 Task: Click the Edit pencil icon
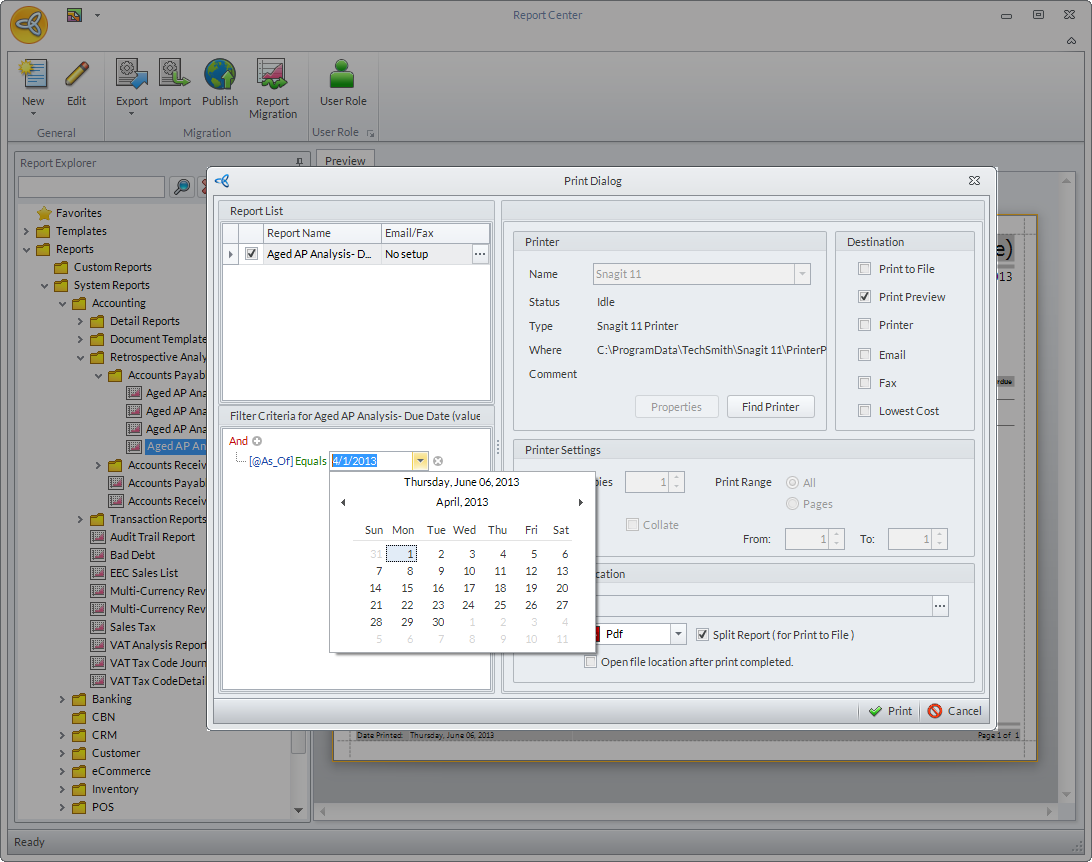[x=77, y=77]
